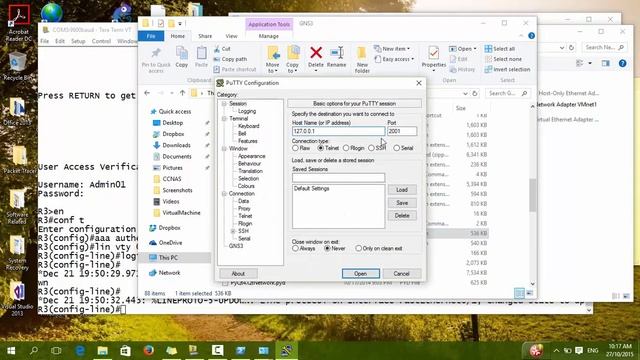Click Invert selection in ribbon
Image resolution: width=640 pixels, height=360 pixels.
(507, 69)
